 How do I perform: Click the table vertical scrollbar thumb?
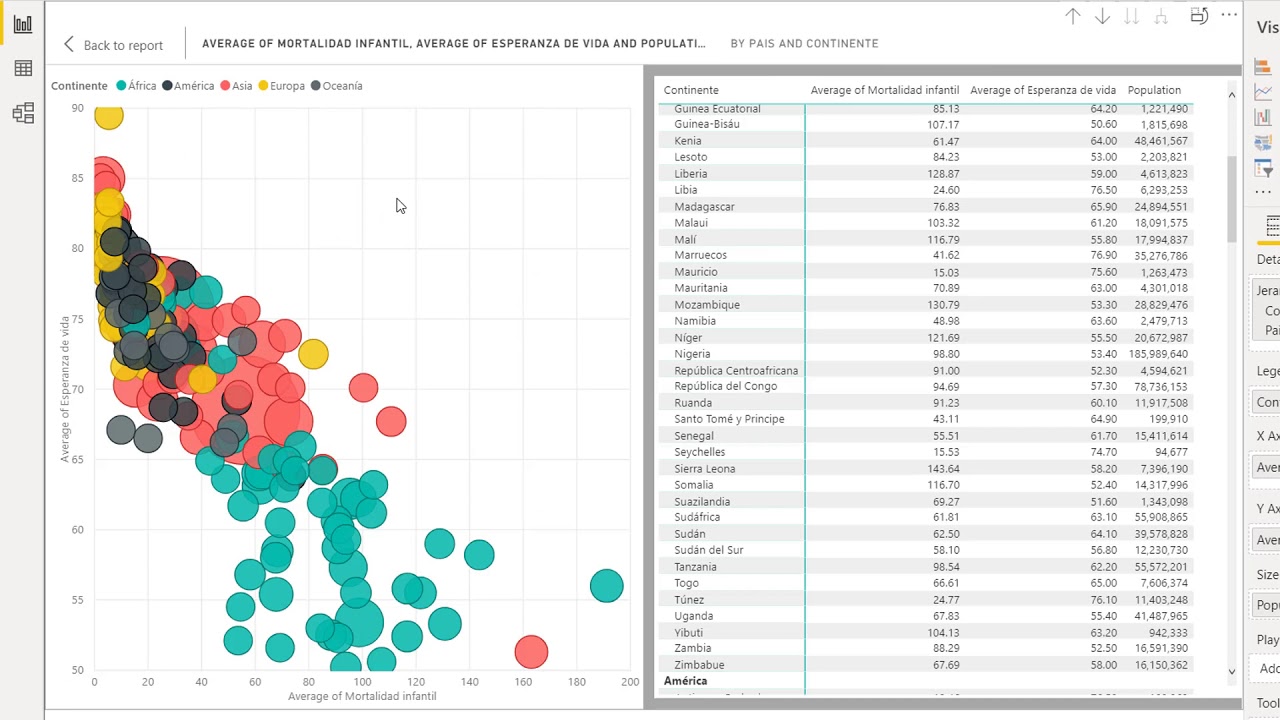pos(1232,198)
